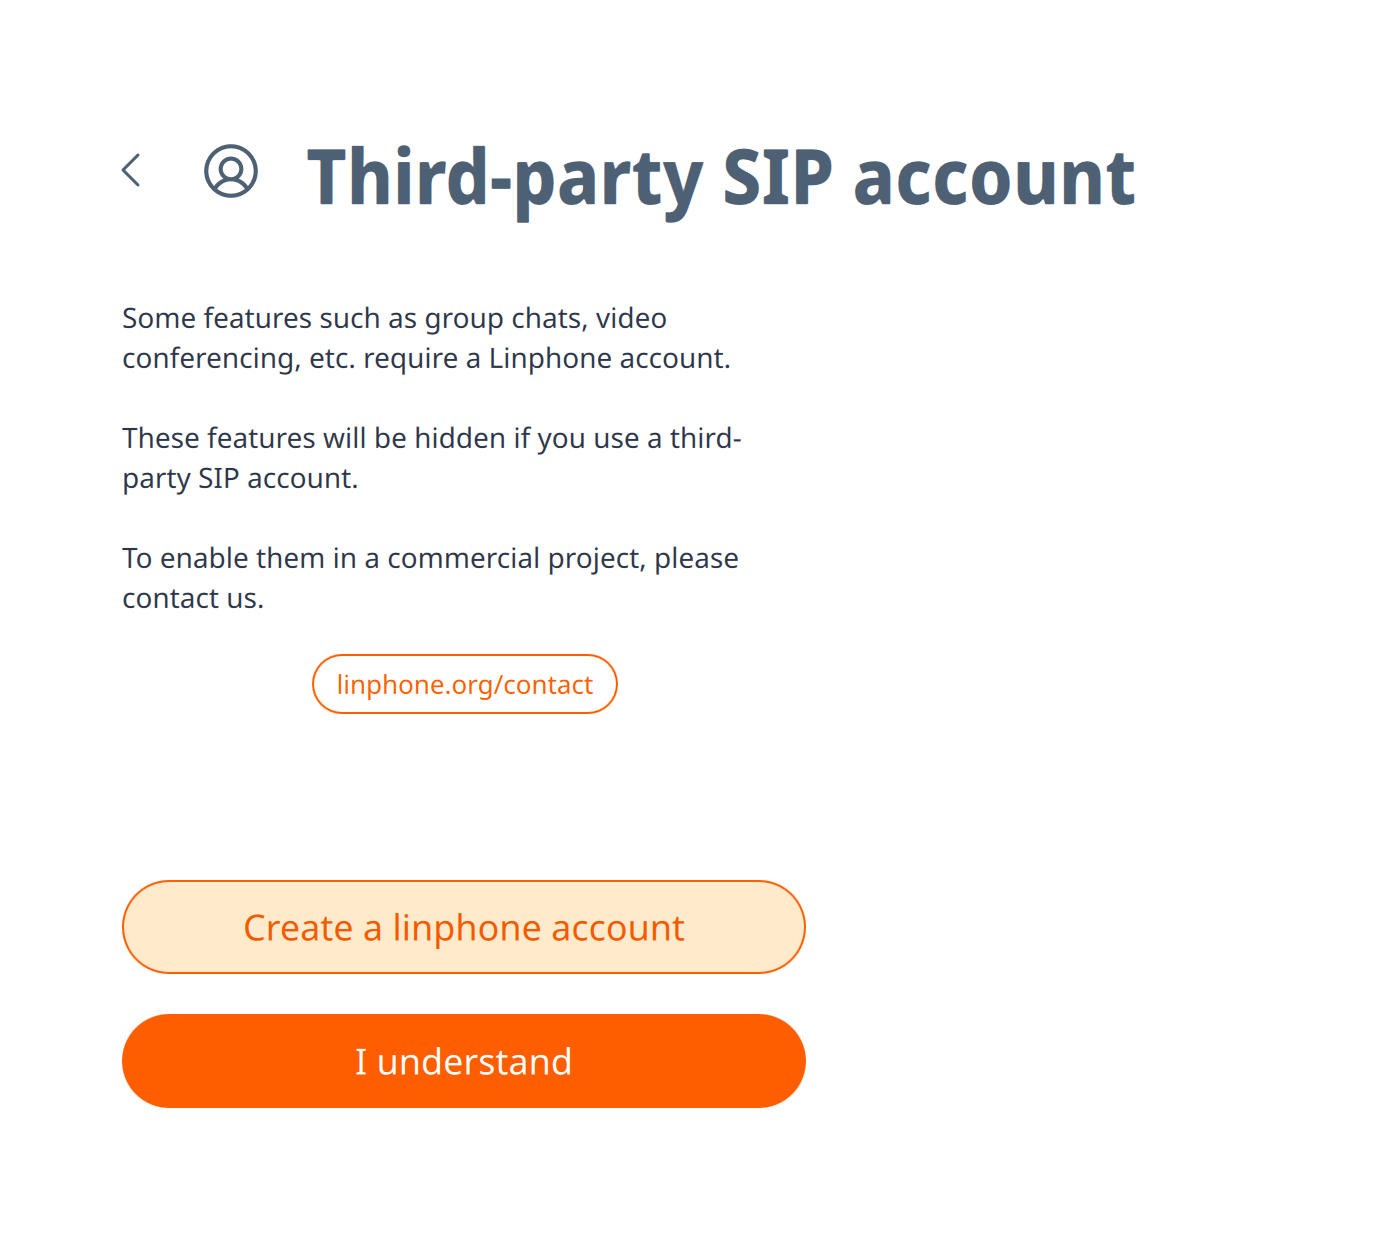
Task: Select the paragraph about group chats
Action: click(427, 338)
